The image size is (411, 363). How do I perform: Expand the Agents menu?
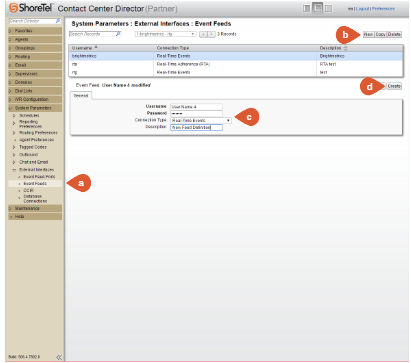pos(35,39)
